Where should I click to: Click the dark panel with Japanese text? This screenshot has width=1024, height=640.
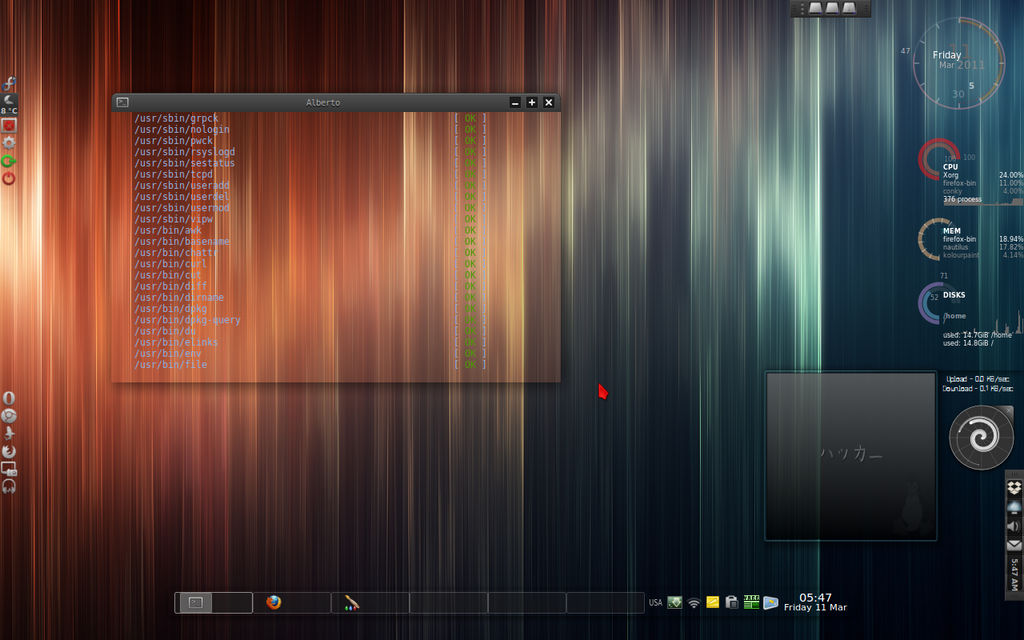(851, 456)
